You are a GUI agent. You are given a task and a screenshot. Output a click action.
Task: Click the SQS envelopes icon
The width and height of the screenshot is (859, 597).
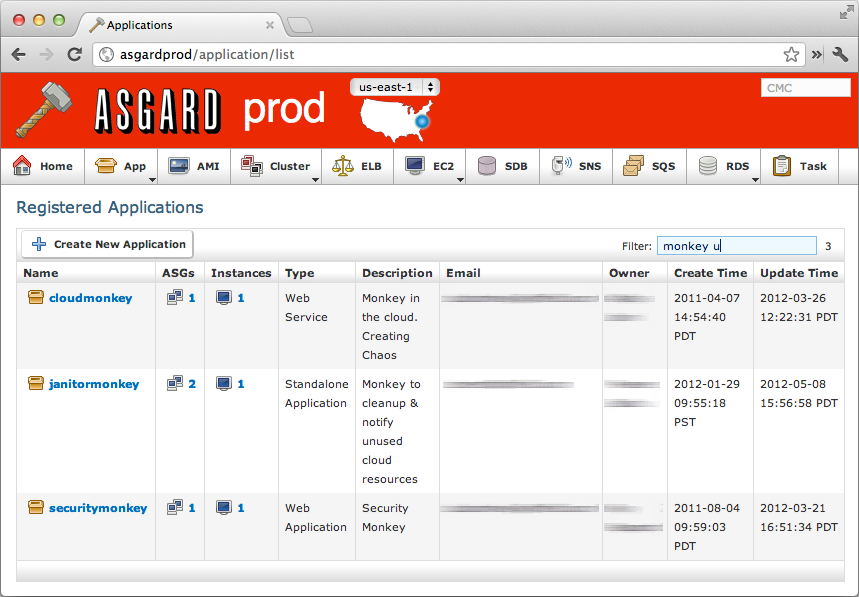click(633, 165)
